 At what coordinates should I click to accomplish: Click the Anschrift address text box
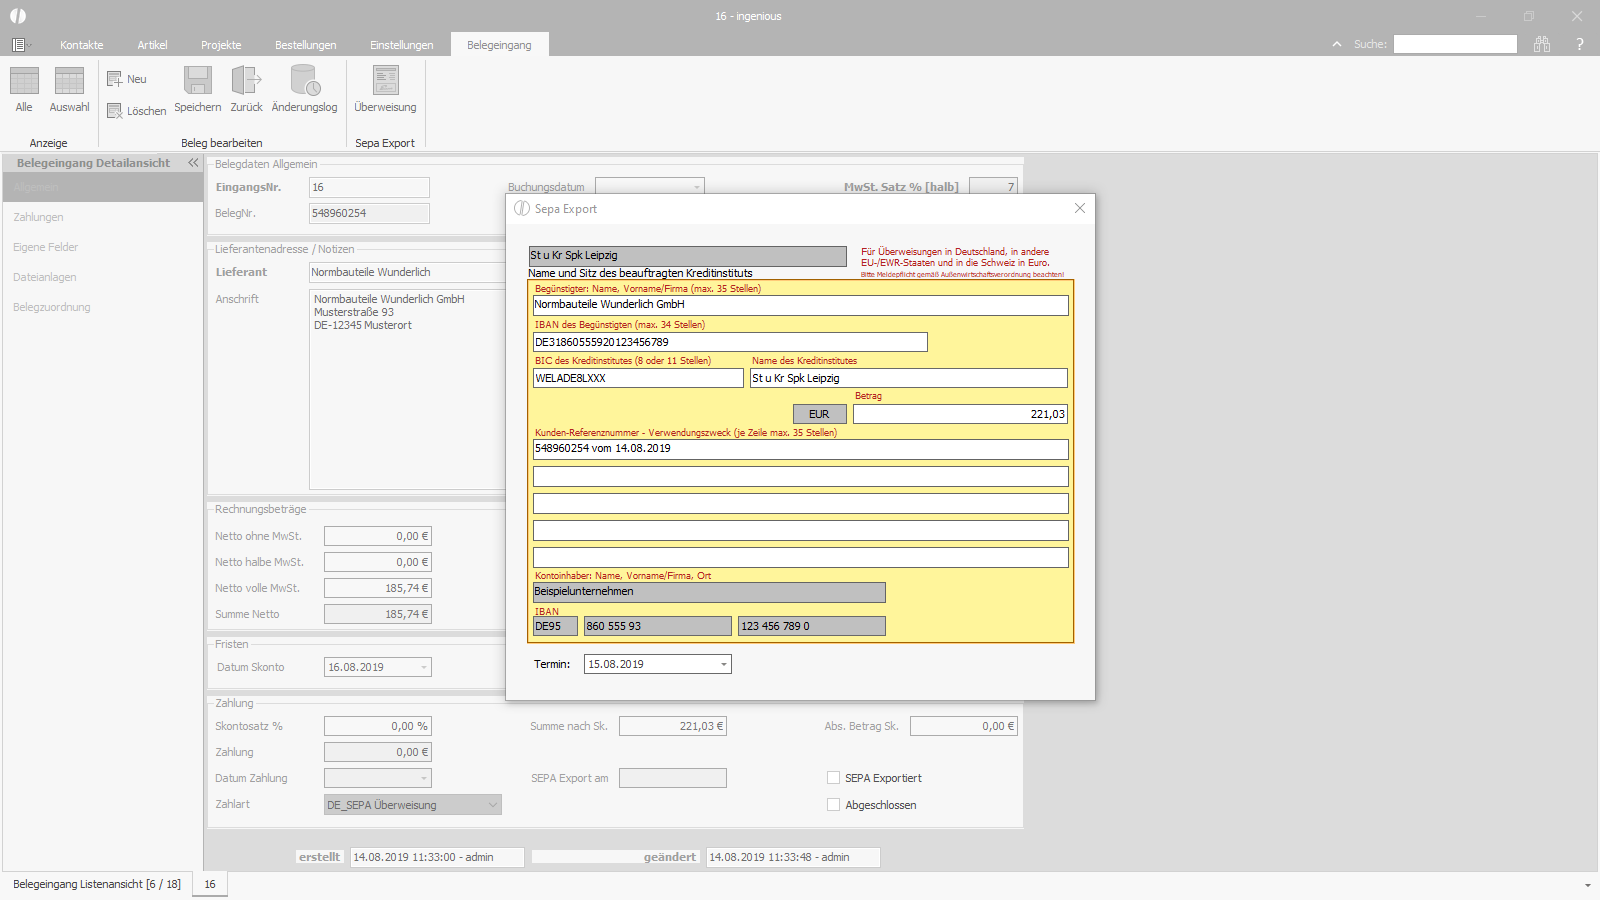coord(407,389)
